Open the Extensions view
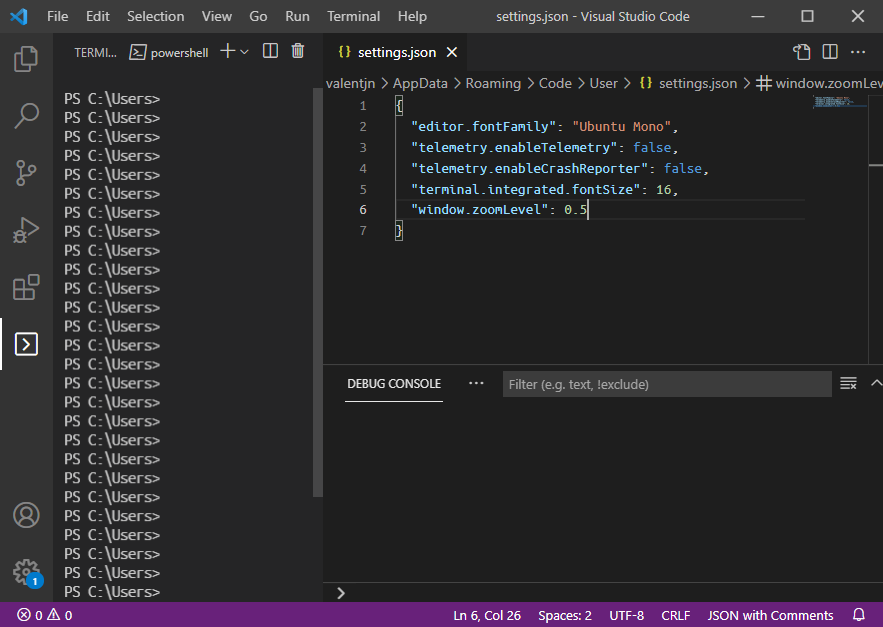 pyautogui.click(x=26, y=287)
